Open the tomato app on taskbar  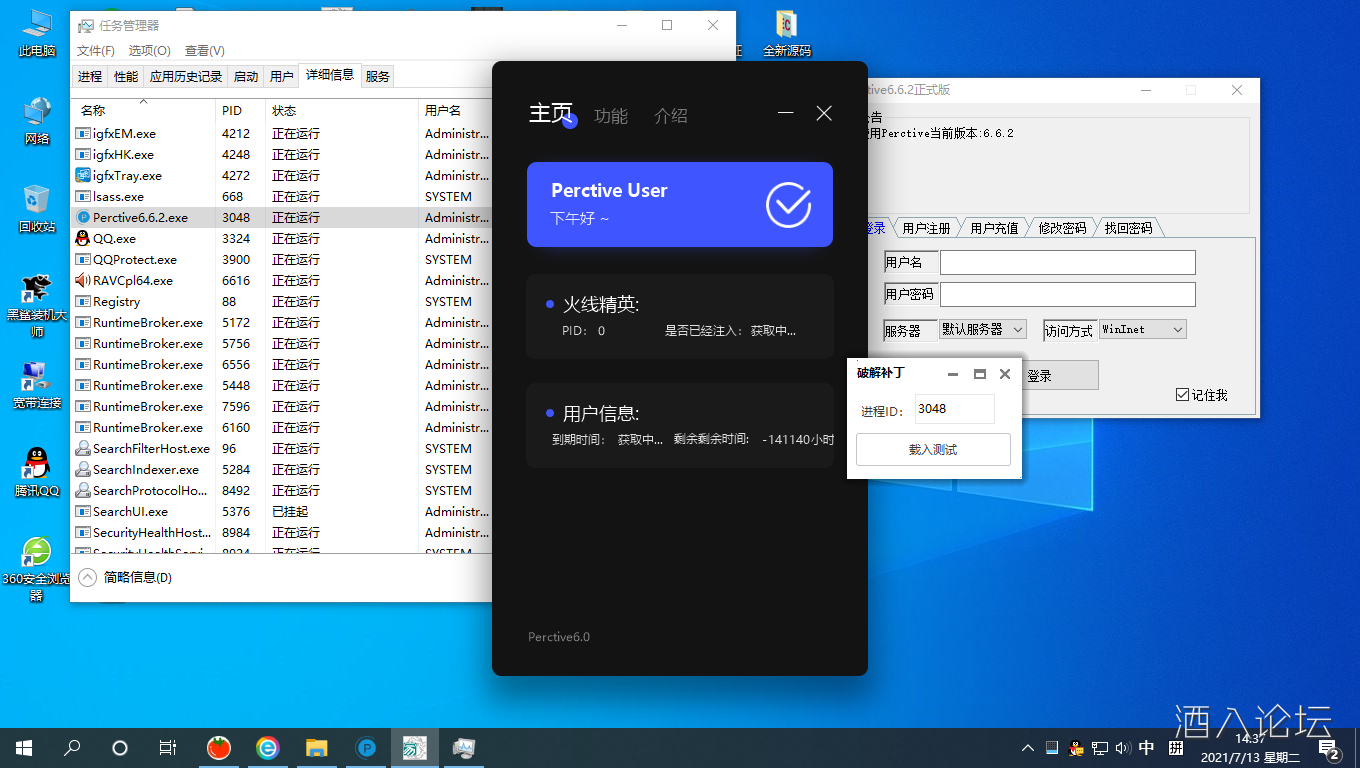(219, 747)
